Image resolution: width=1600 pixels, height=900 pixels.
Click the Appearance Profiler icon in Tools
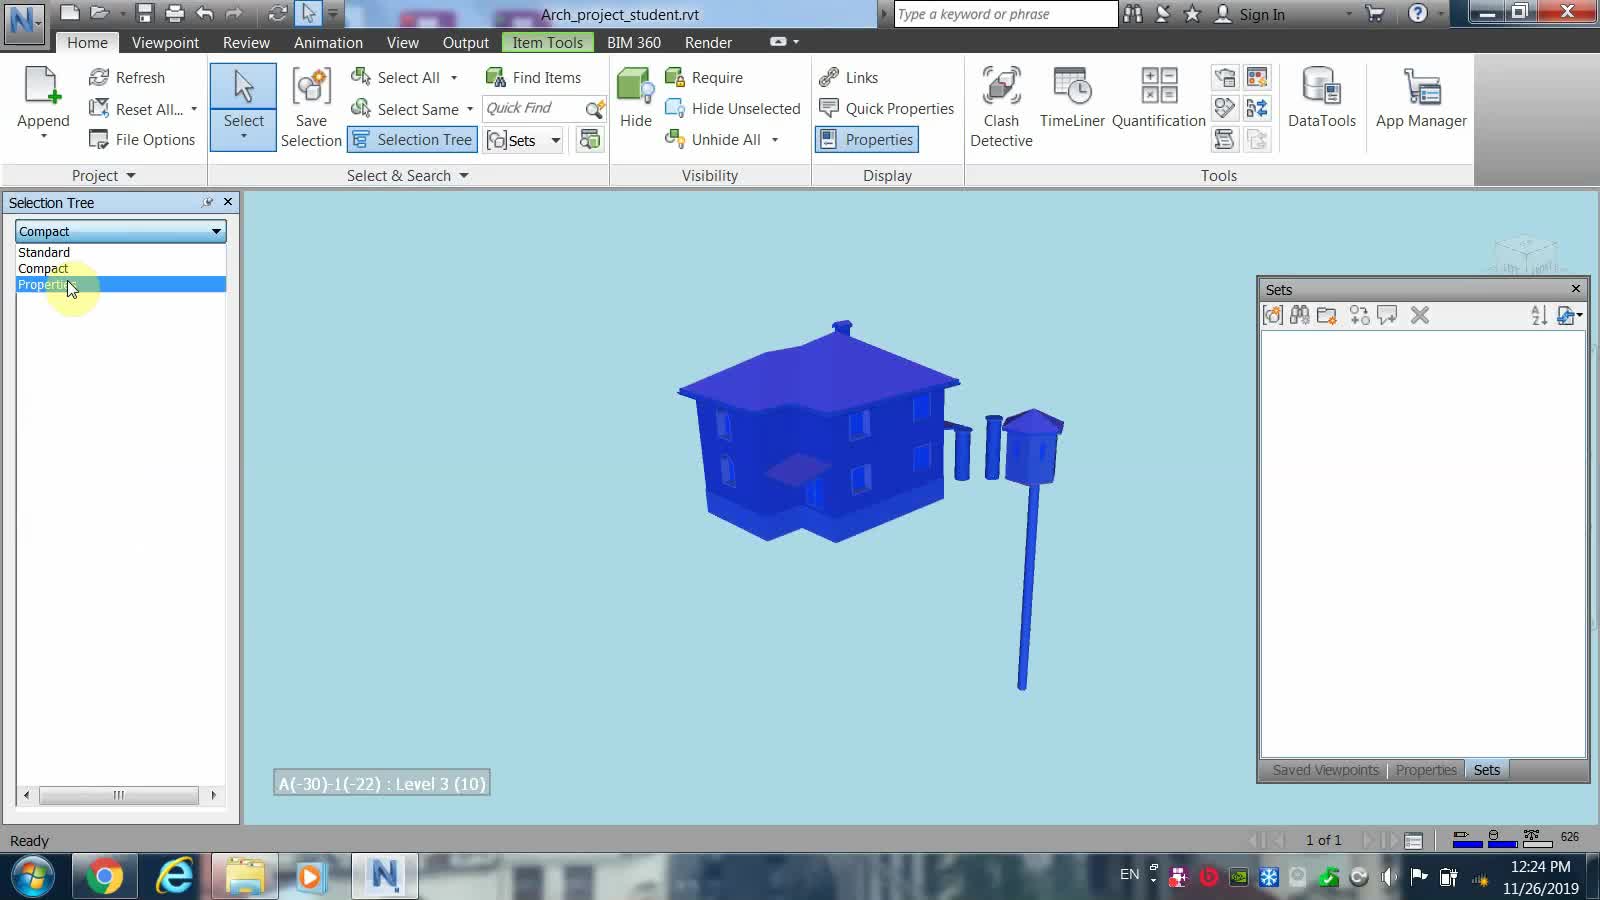[1257, 77]
